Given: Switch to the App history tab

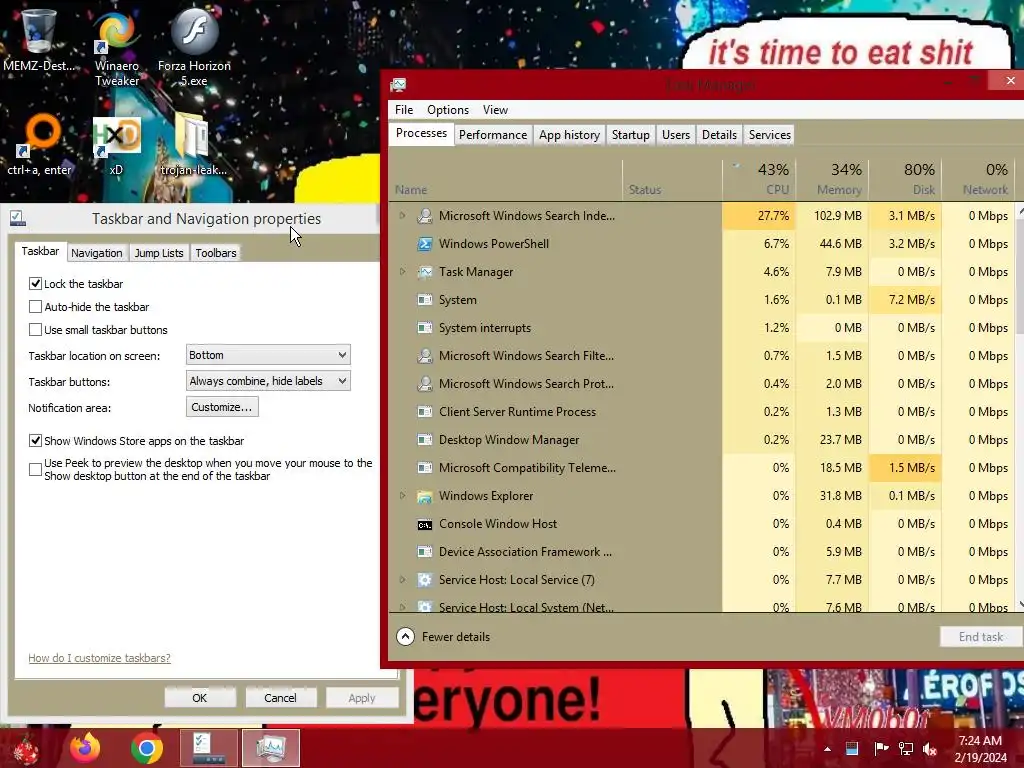Looking at the screenshot, I should 569,135.
